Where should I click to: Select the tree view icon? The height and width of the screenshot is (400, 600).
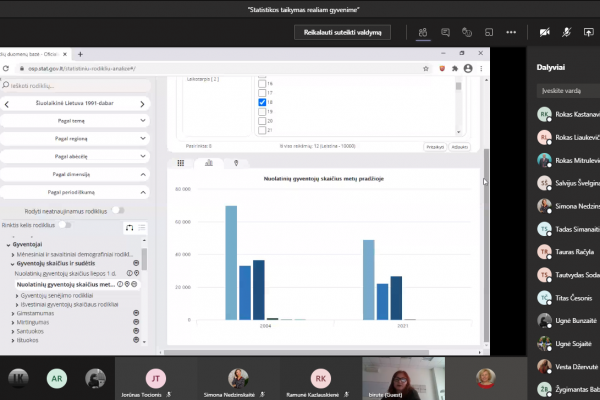point(130,228)
